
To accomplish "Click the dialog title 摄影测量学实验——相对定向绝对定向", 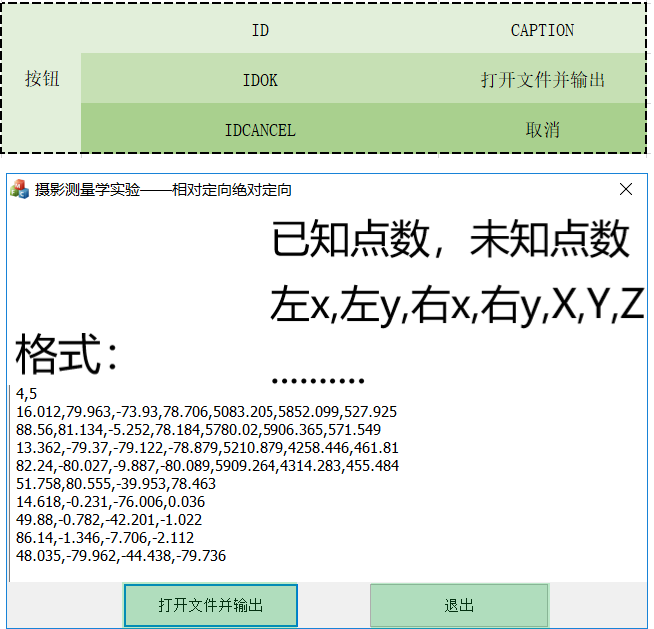I will tap(163, 190).
